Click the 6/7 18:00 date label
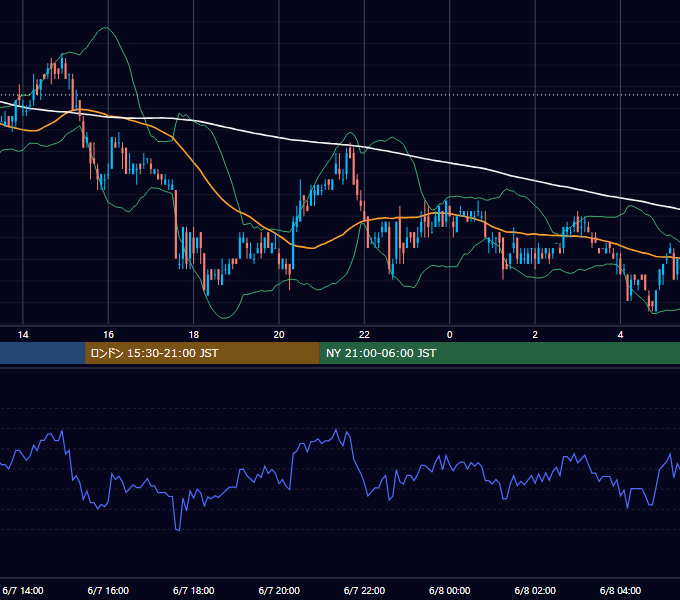Image resolution: width=680 pixels, height=600 pixels. pyautogui.click(x=193, y=590)
